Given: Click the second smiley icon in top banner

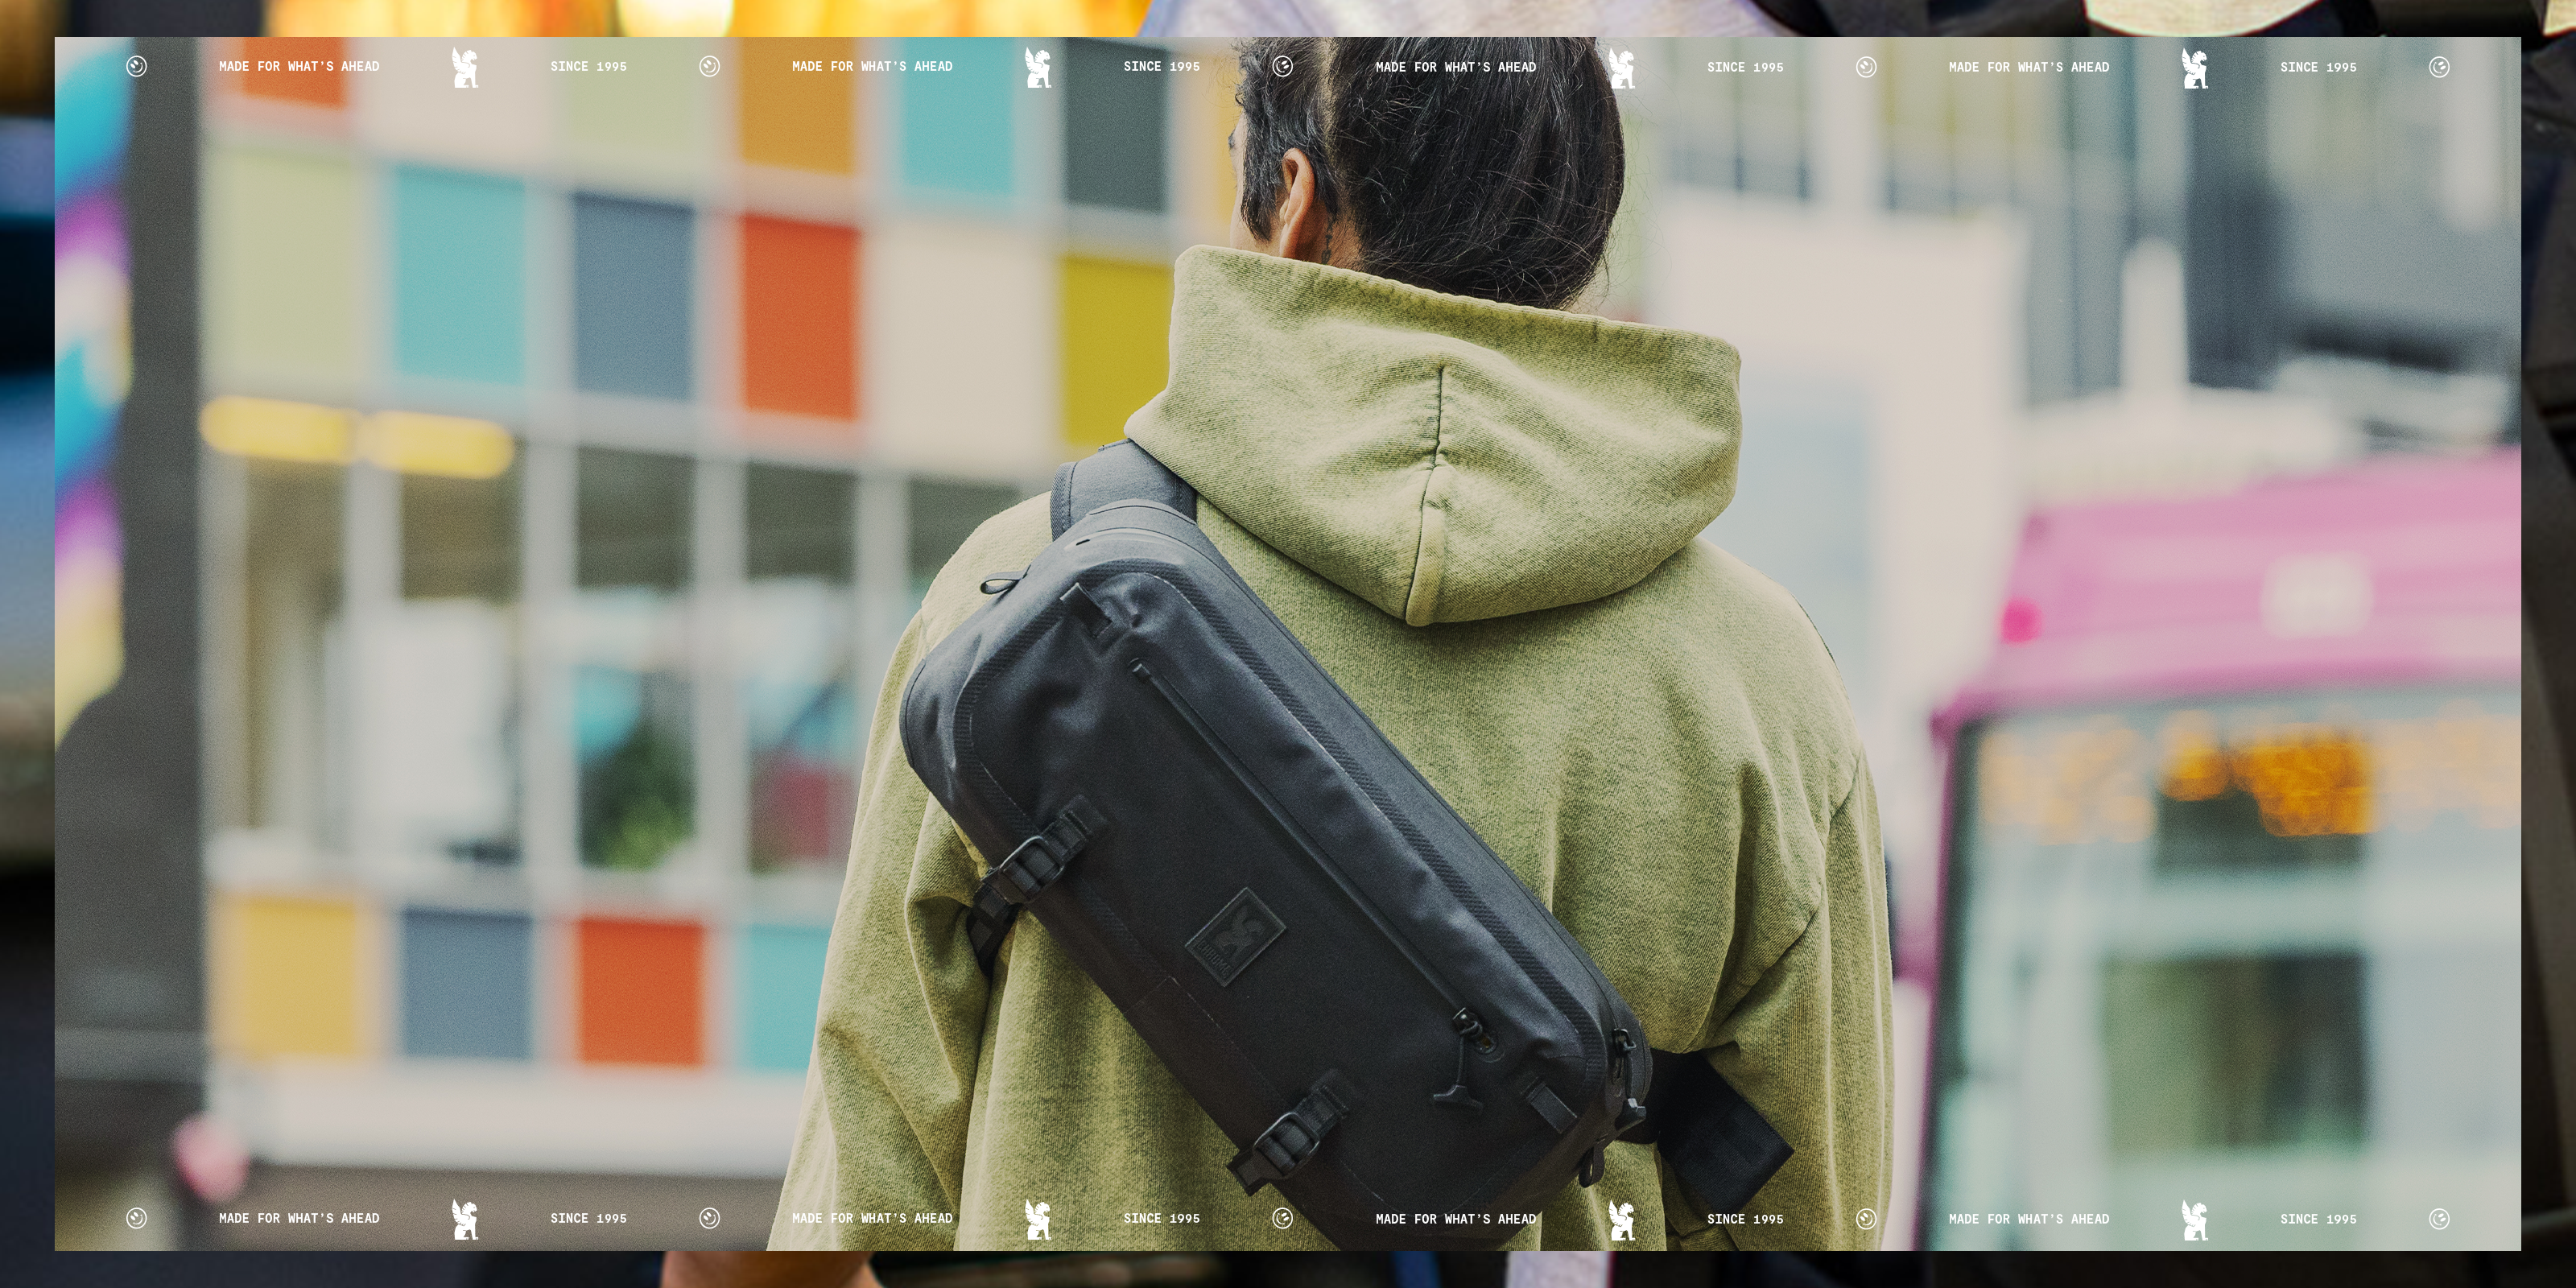Looking at the screenshot, I should 709,67.
